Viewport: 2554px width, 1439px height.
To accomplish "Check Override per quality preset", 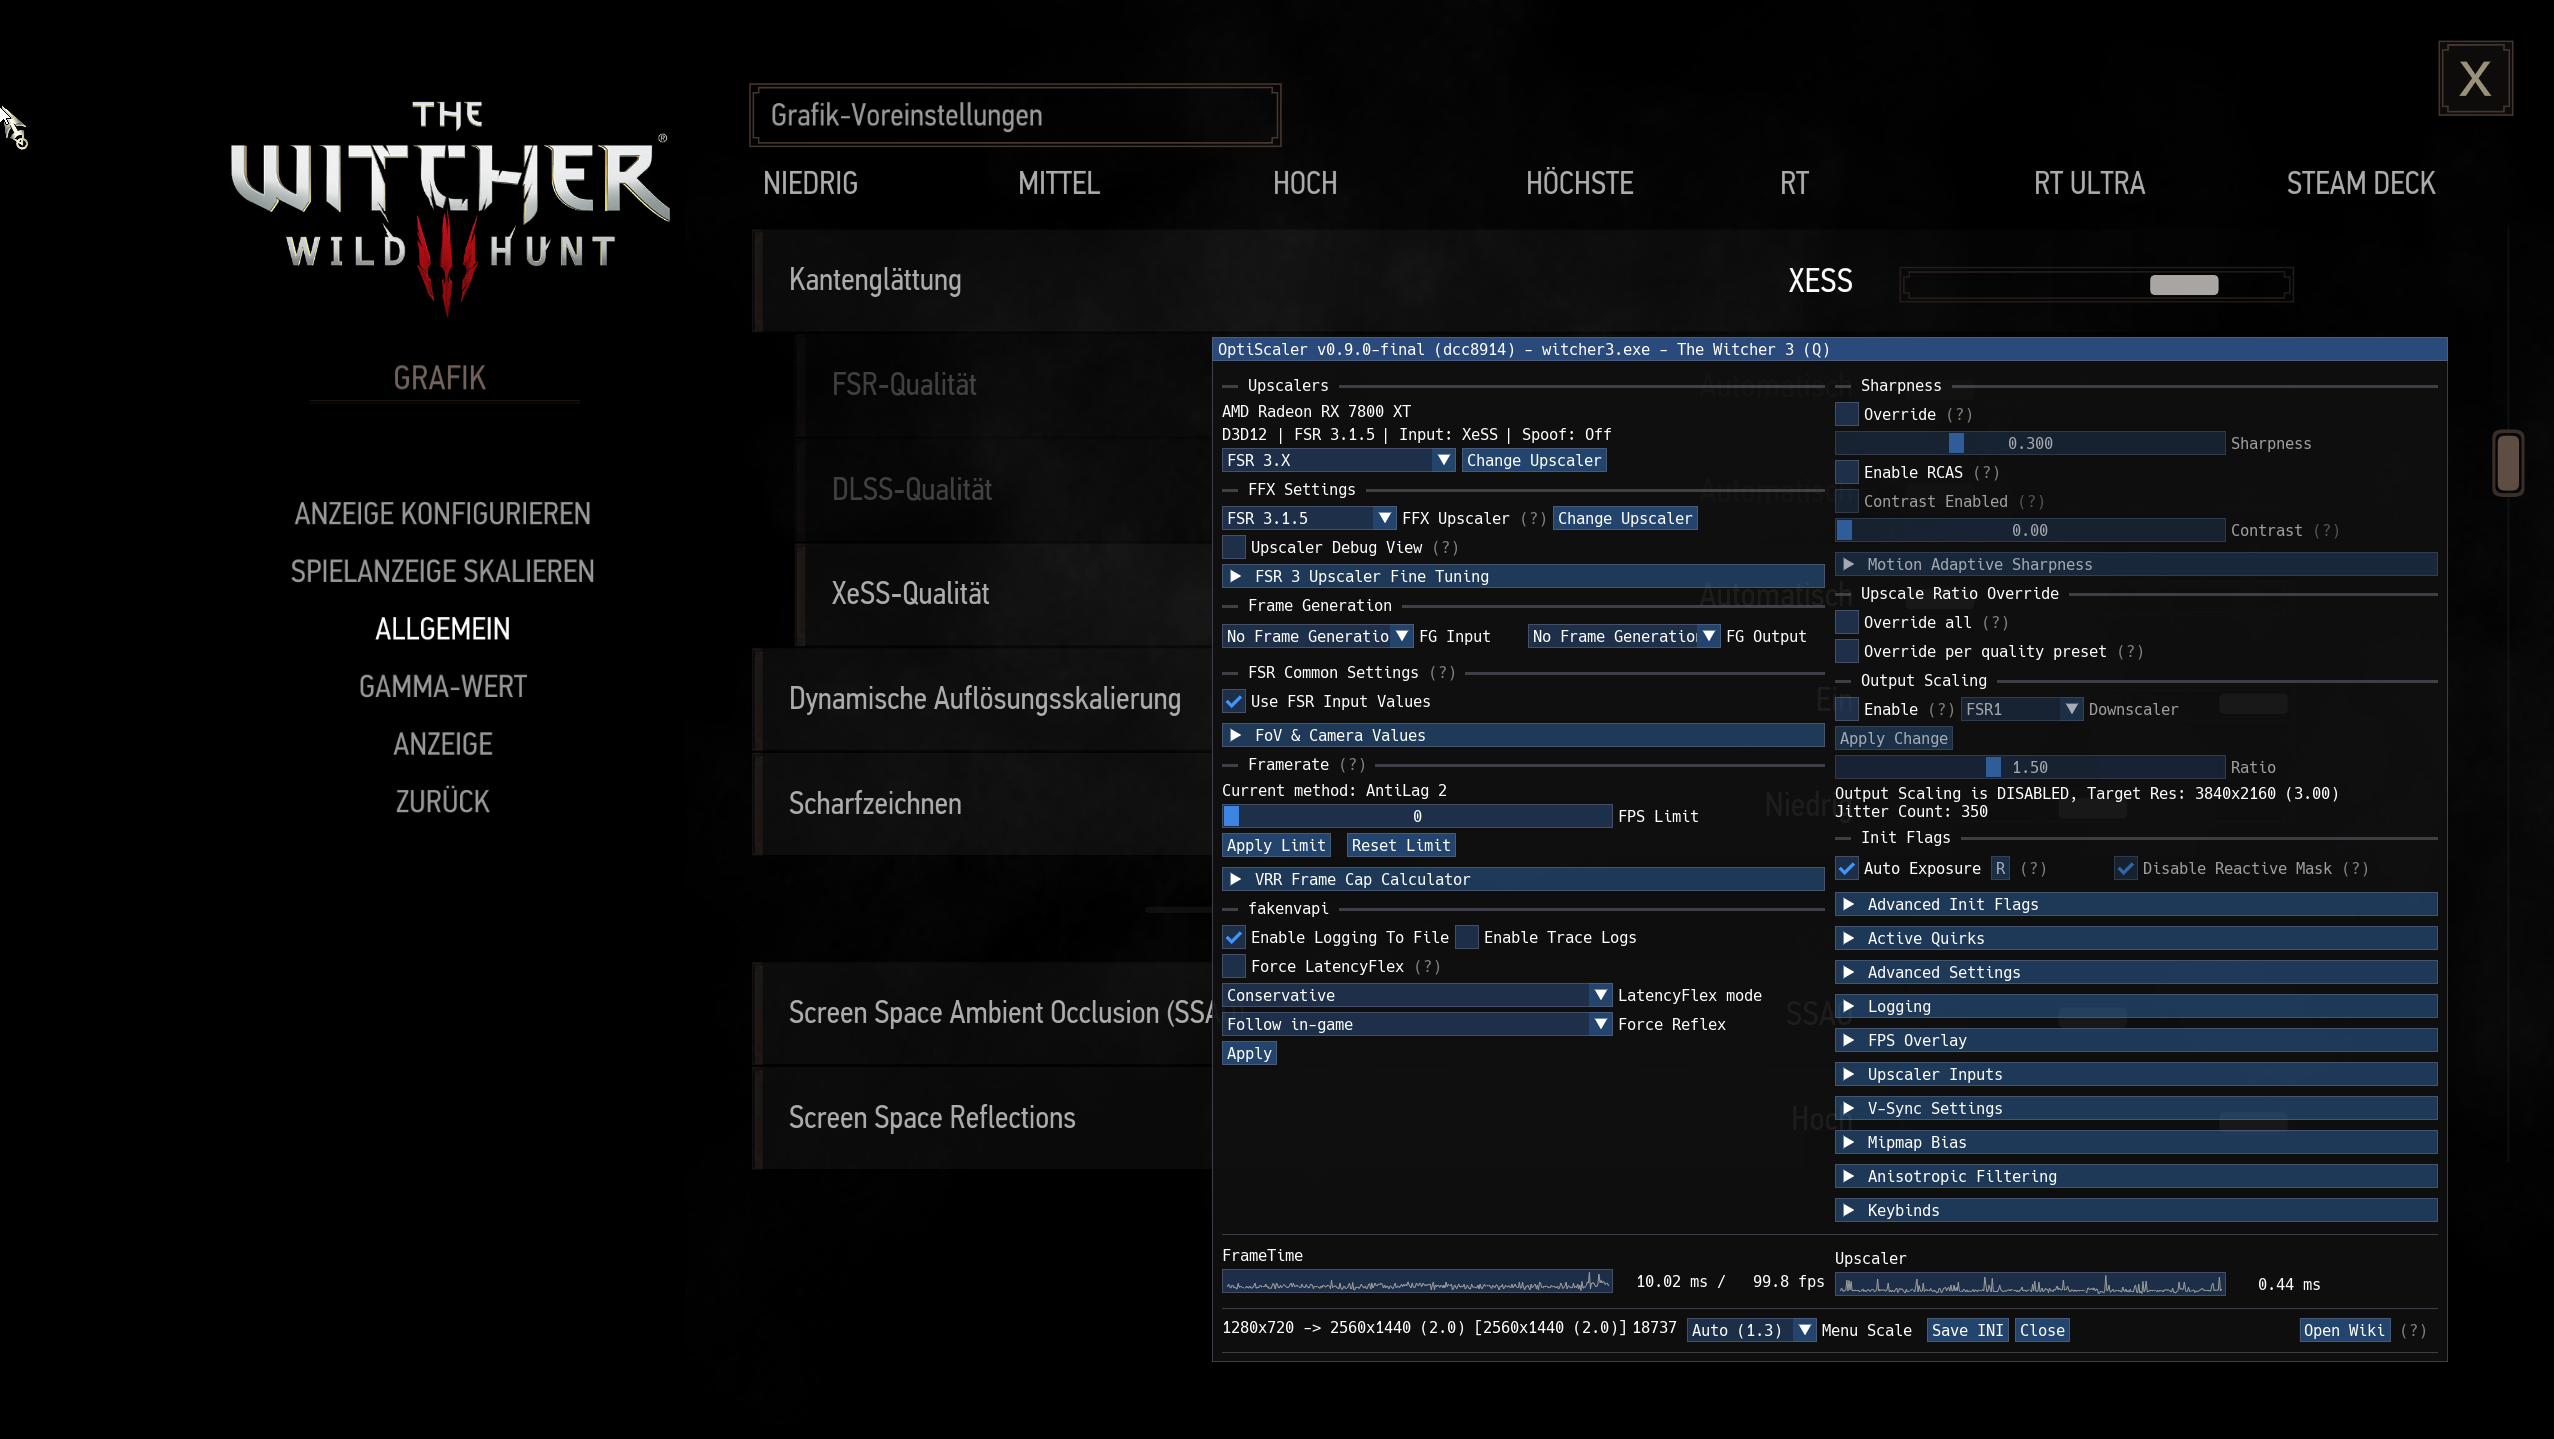I will pyautogui.click(x=1847, y=651).
